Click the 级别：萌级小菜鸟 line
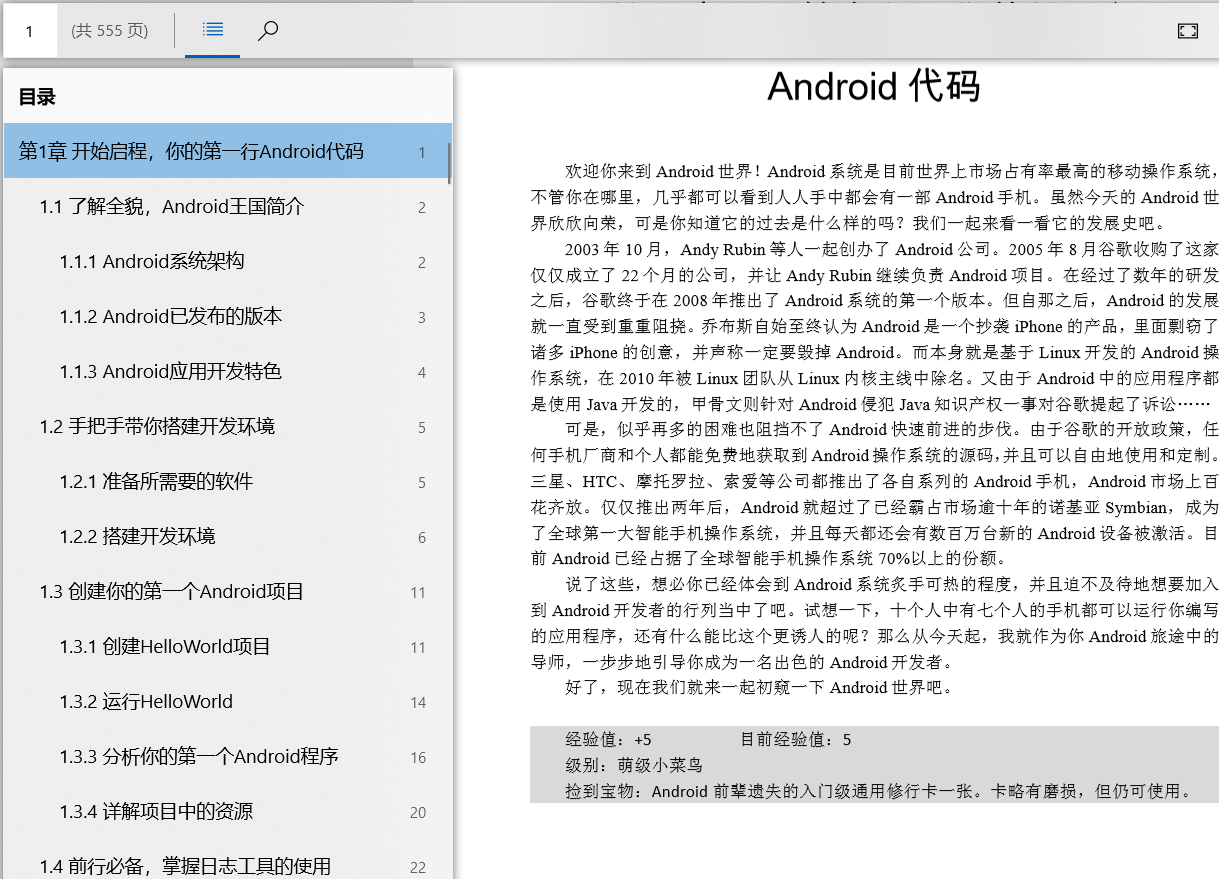 tap(634, 766)
